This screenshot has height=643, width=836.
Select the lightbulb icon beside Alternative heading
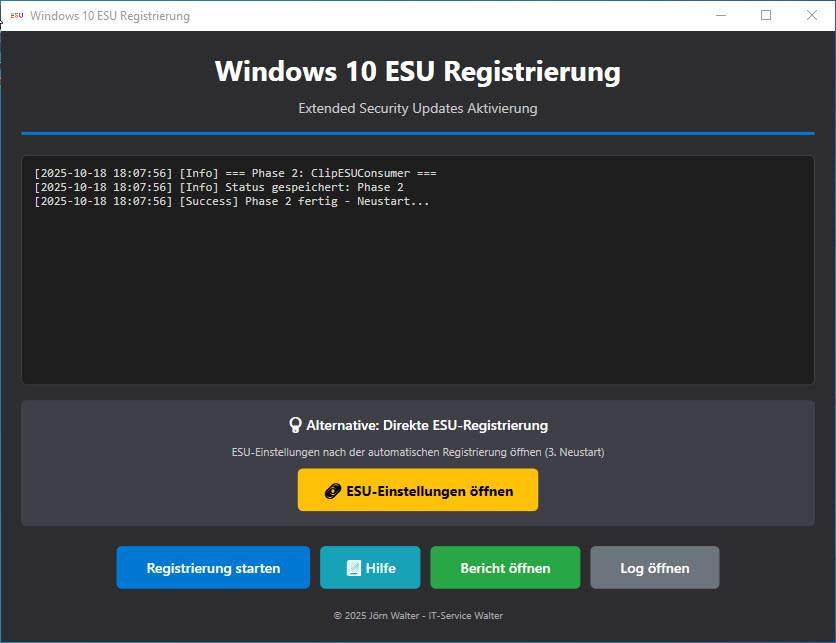[294, 424]
